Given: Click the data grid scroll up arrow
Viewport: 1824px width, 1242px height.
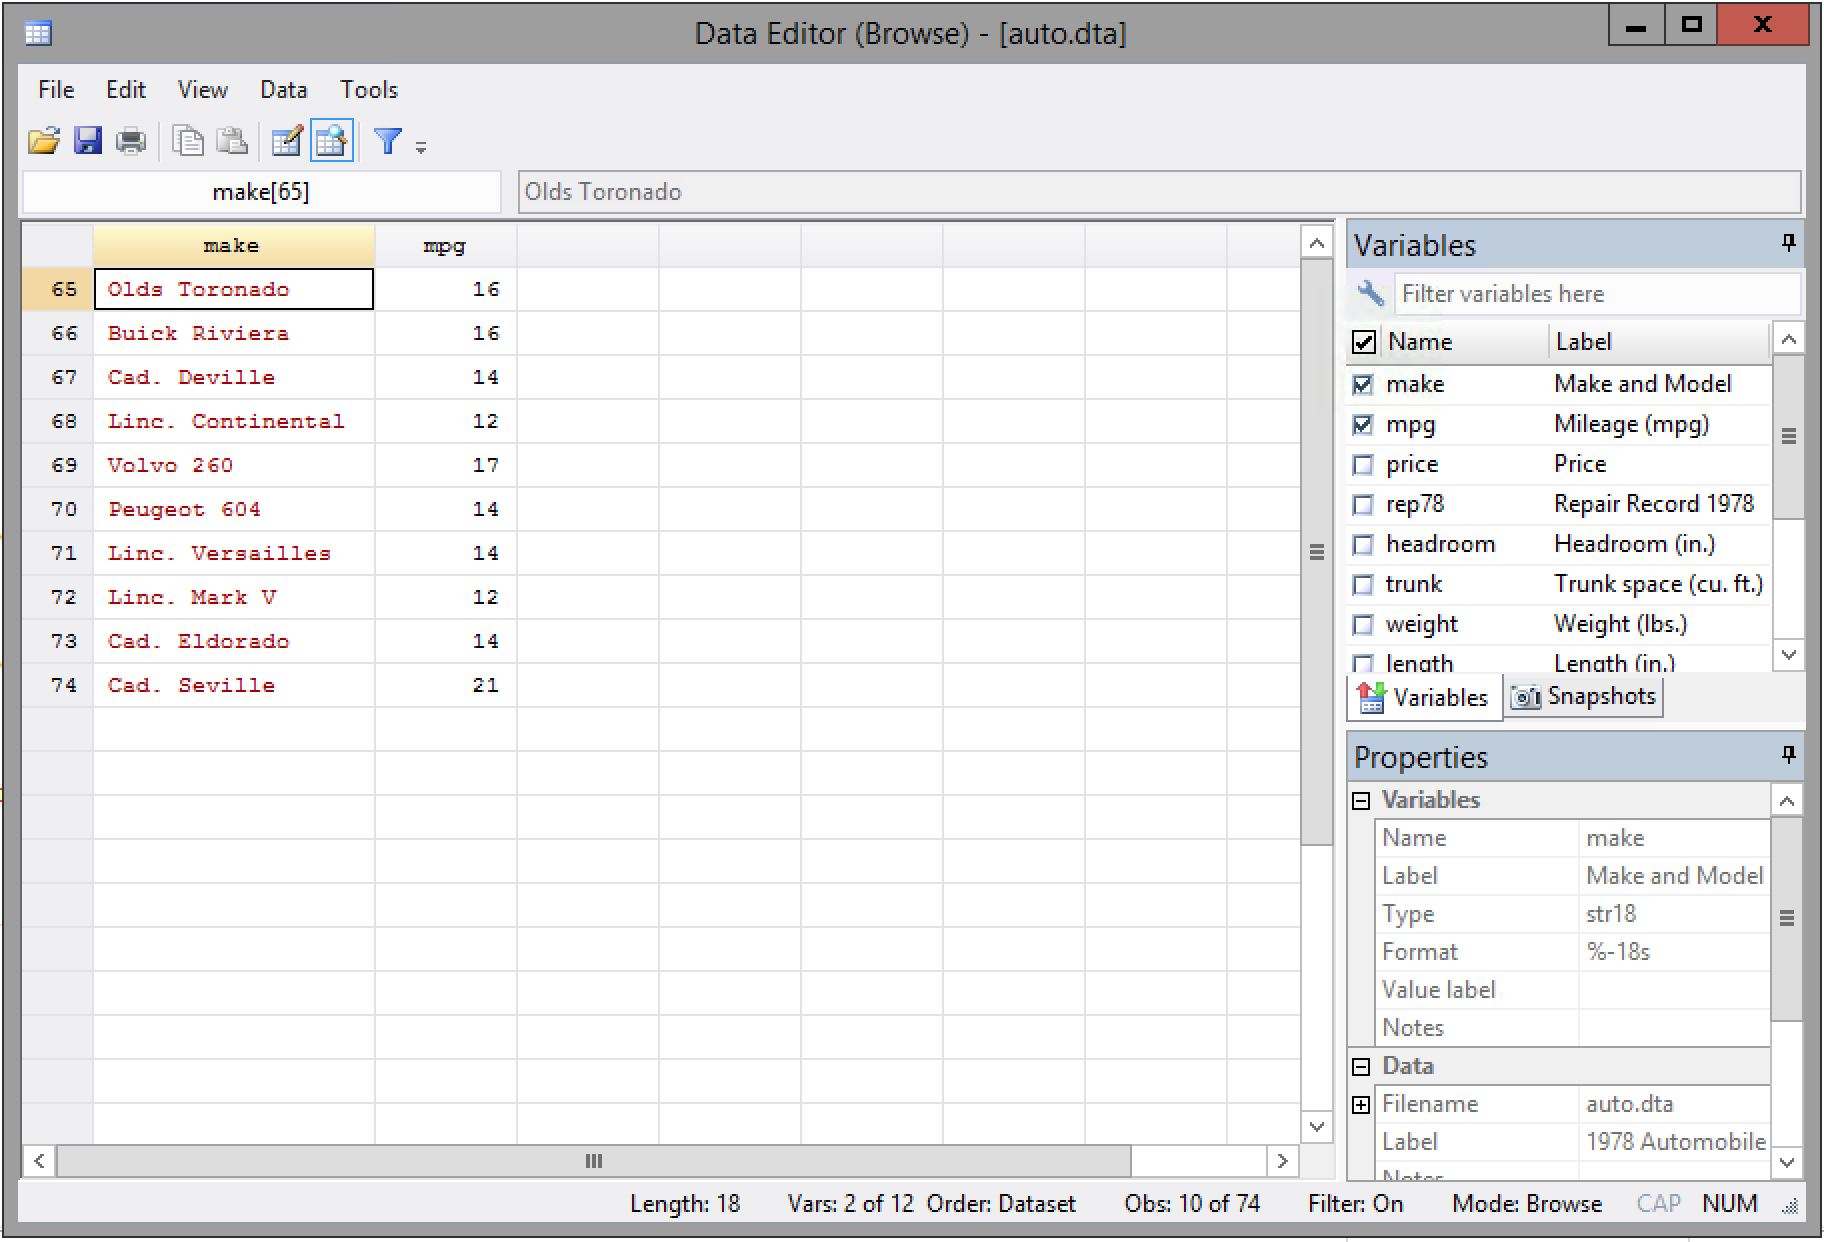Looking at the screenshot, I should (1317, 243).
